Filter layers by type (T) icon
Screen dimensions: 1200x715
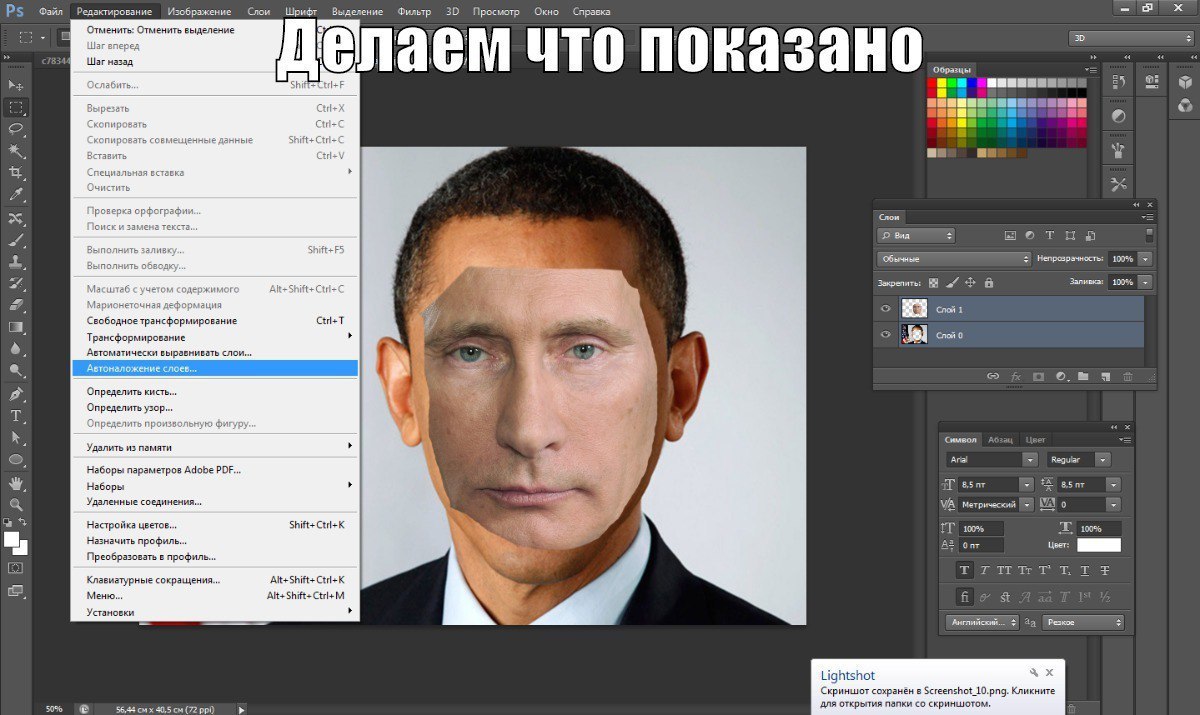click(x=1050, y=235)
